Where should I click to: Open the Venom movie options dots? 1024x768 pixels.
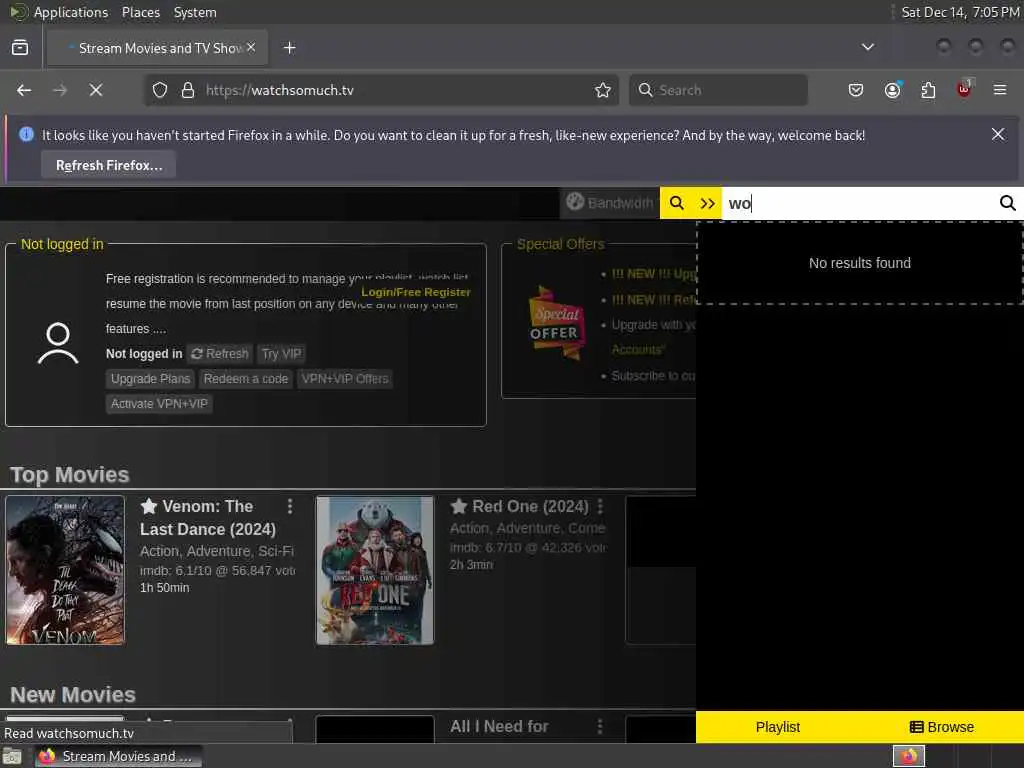(x=290, y=506)
